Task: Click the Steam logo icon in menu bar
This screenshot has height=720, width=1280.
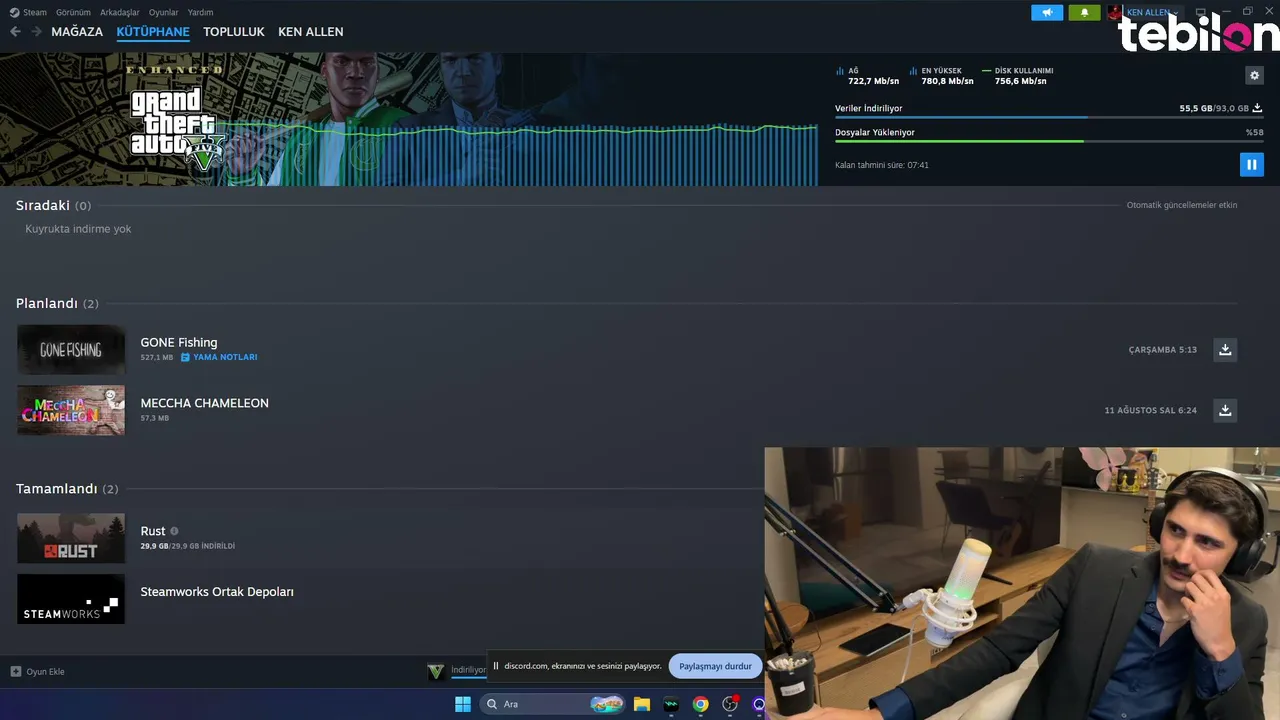Action: coord(14,13)
